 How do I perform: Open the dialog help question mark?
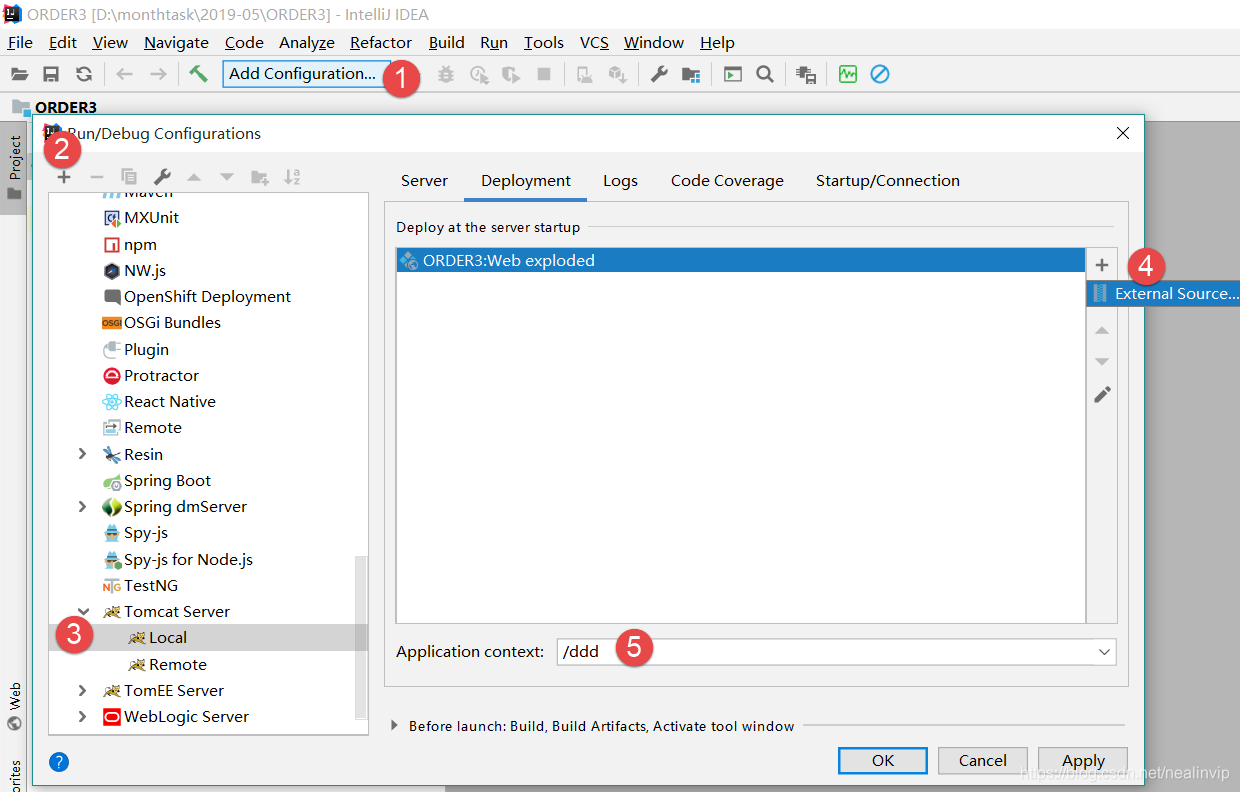[x=59, y=762]
